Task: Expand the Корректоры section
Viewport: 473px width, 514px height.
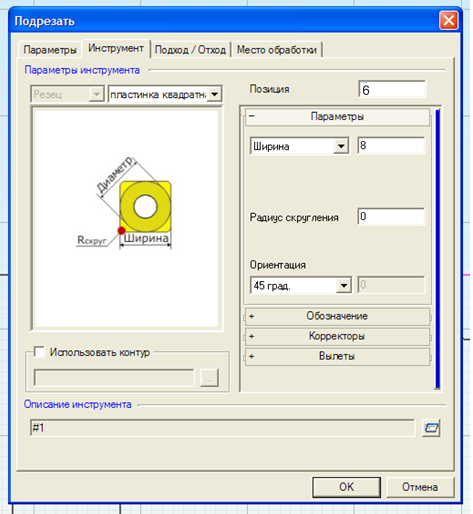Action: coord(337,336)
